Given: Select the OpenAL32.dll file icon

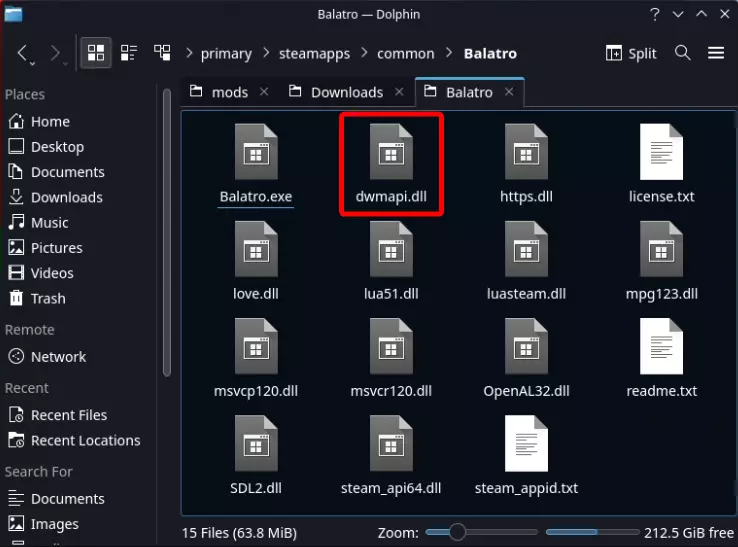Looking at the screenshot, I should pos(526,346).
